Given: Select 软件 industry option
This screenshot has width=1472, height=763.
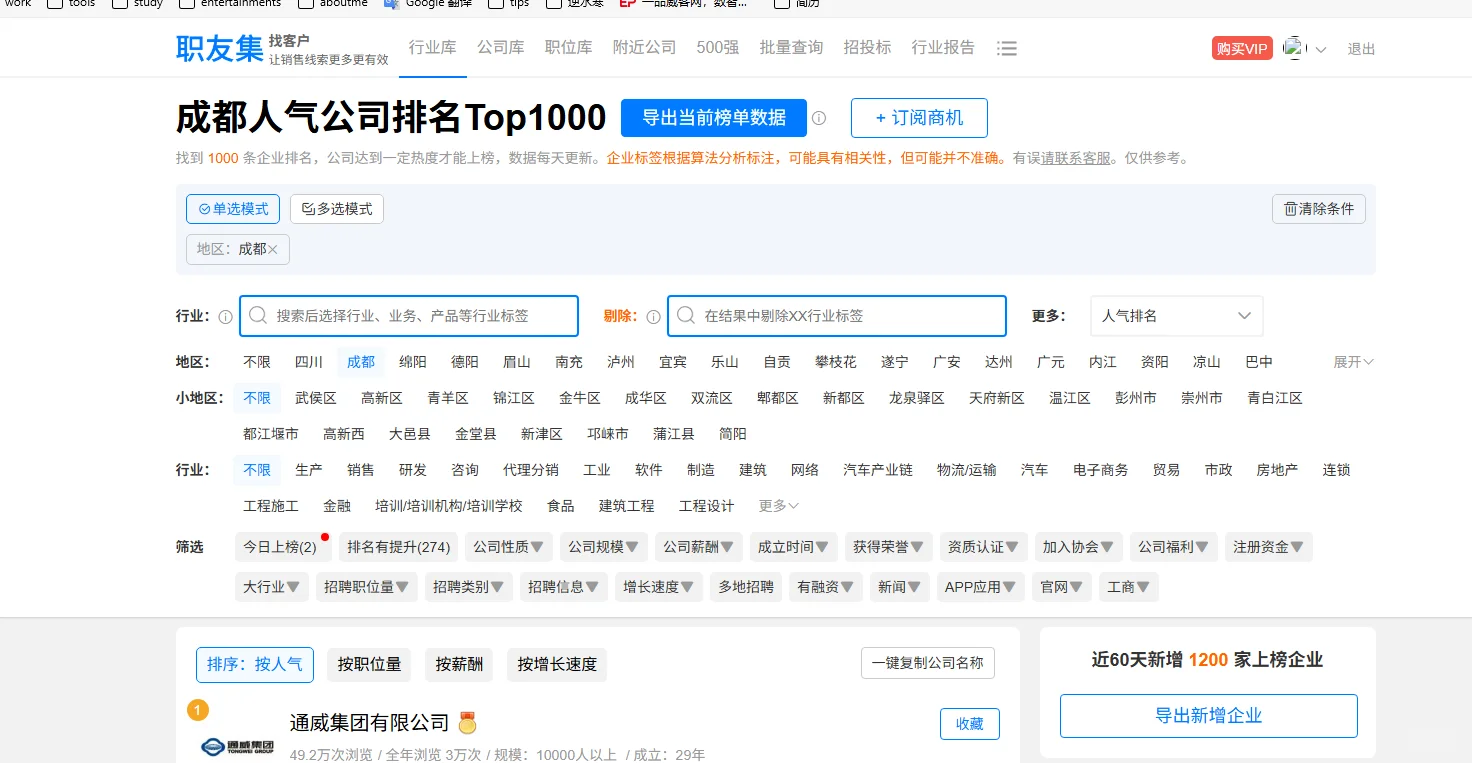Looking at the screenshot, I should click(649, 470).
